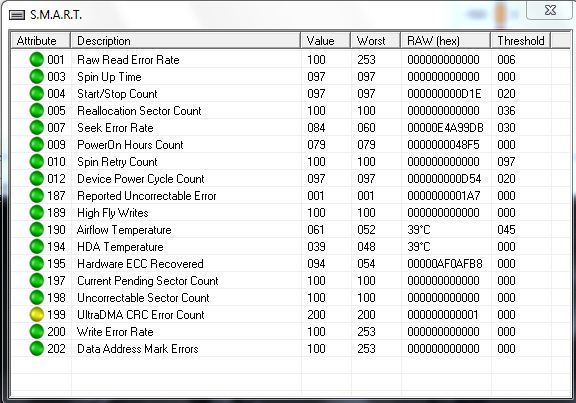Select the Seek Error Rate description
The image size is (576, 403).
pyautogui.click(x=115, y=127)
